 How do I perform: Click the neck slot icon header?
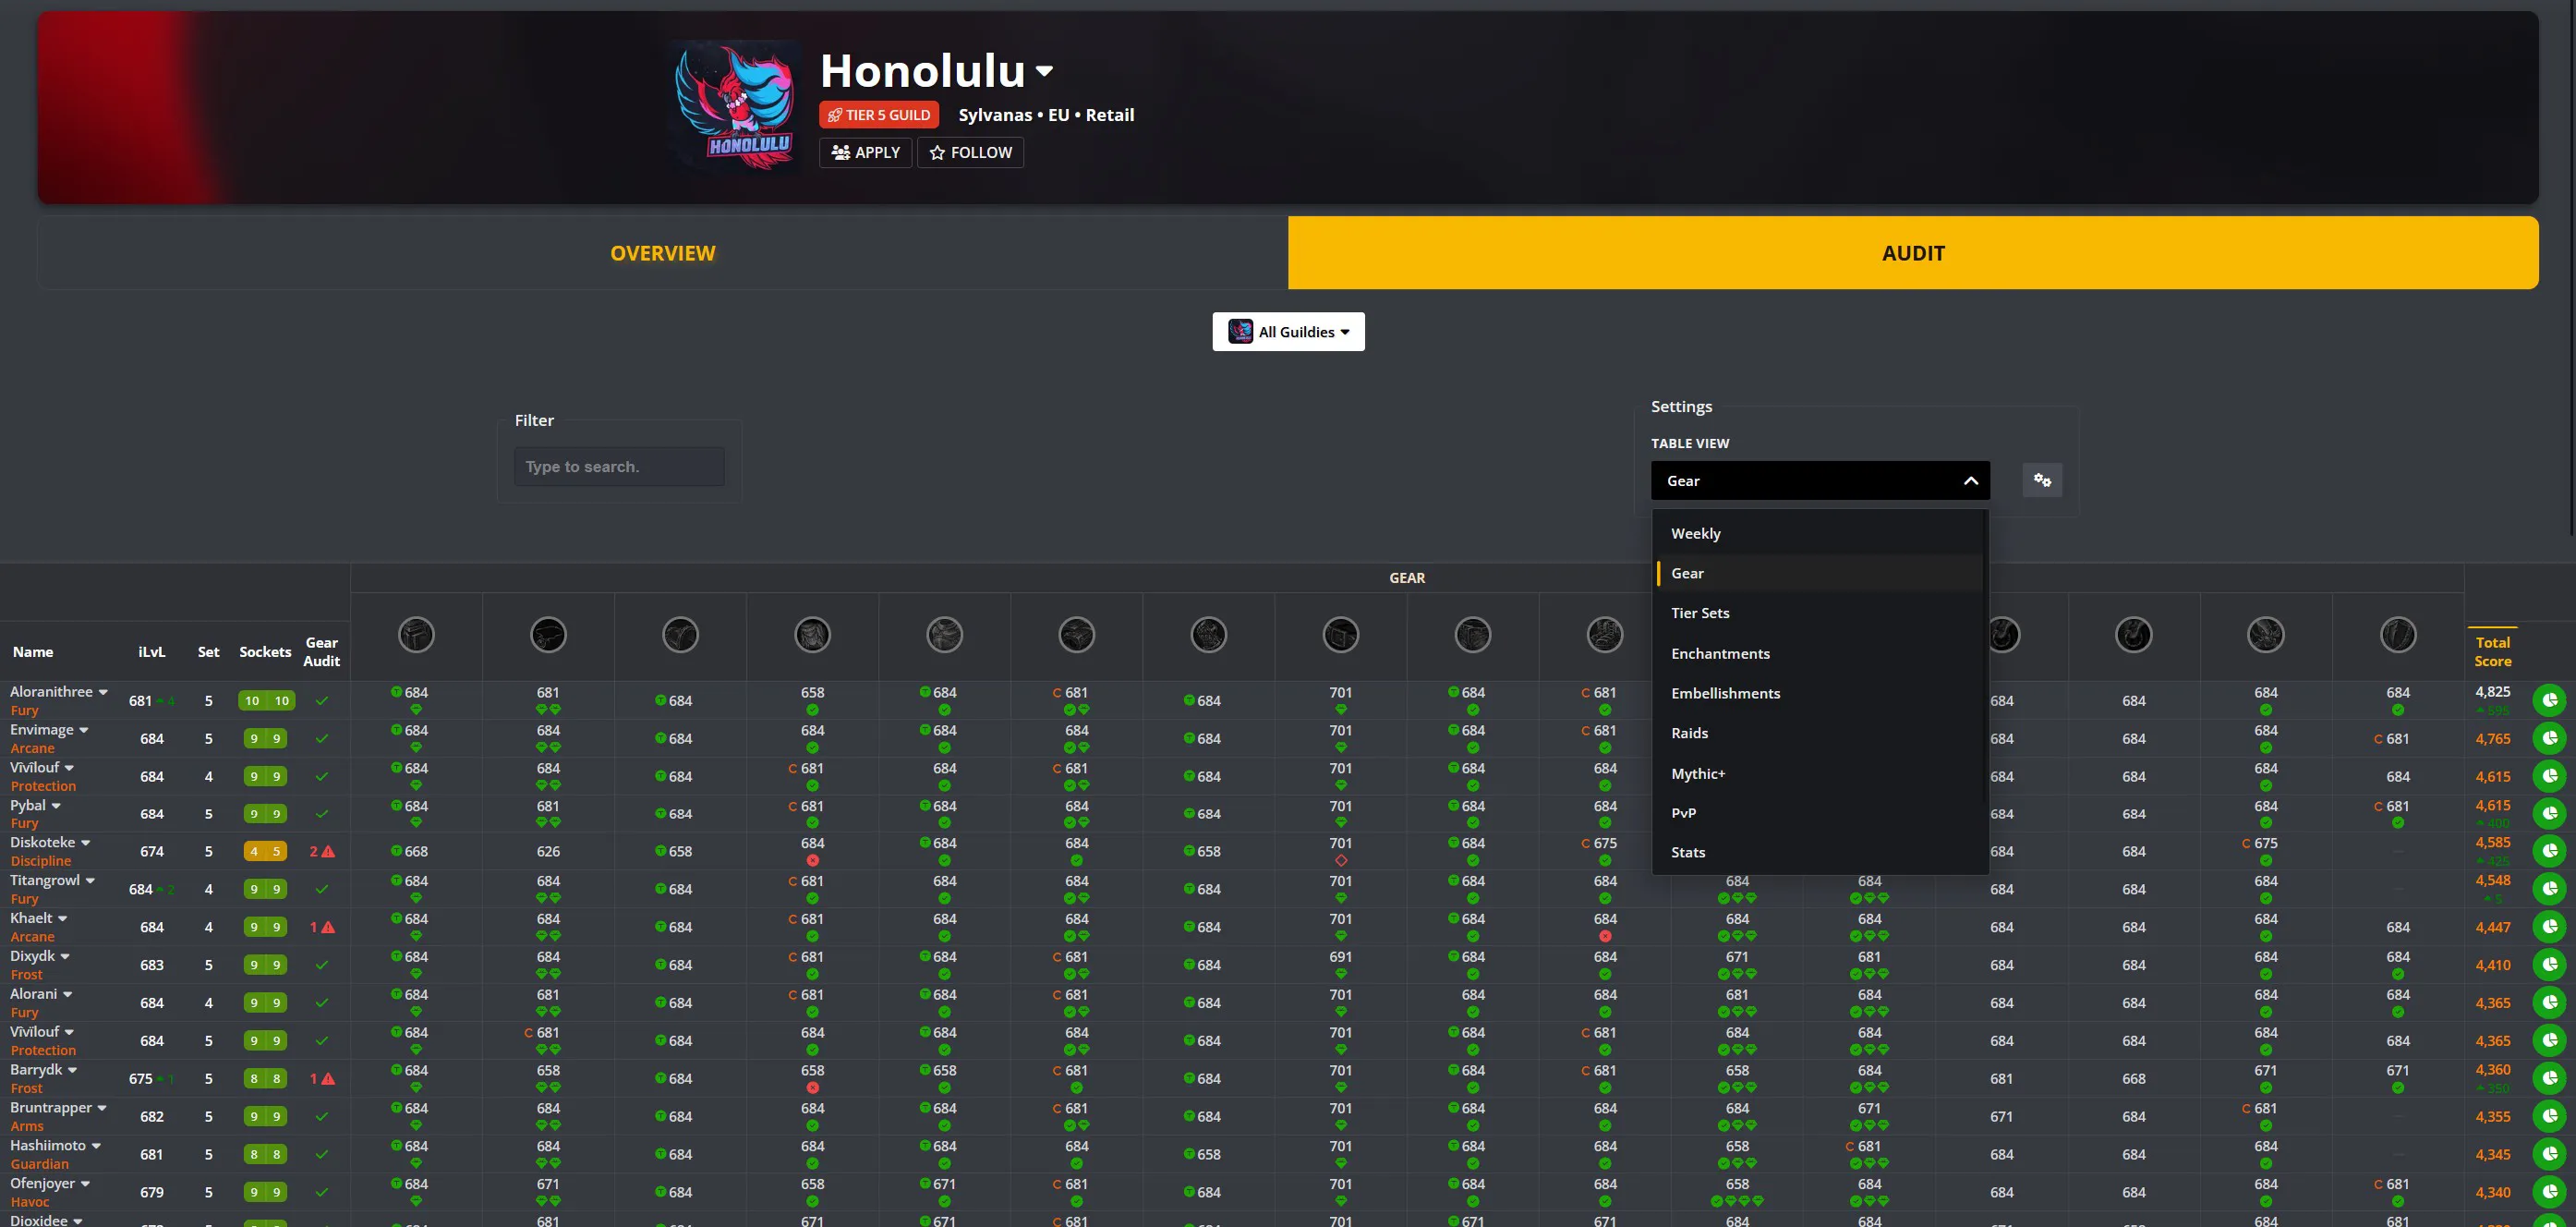(548, 635)
